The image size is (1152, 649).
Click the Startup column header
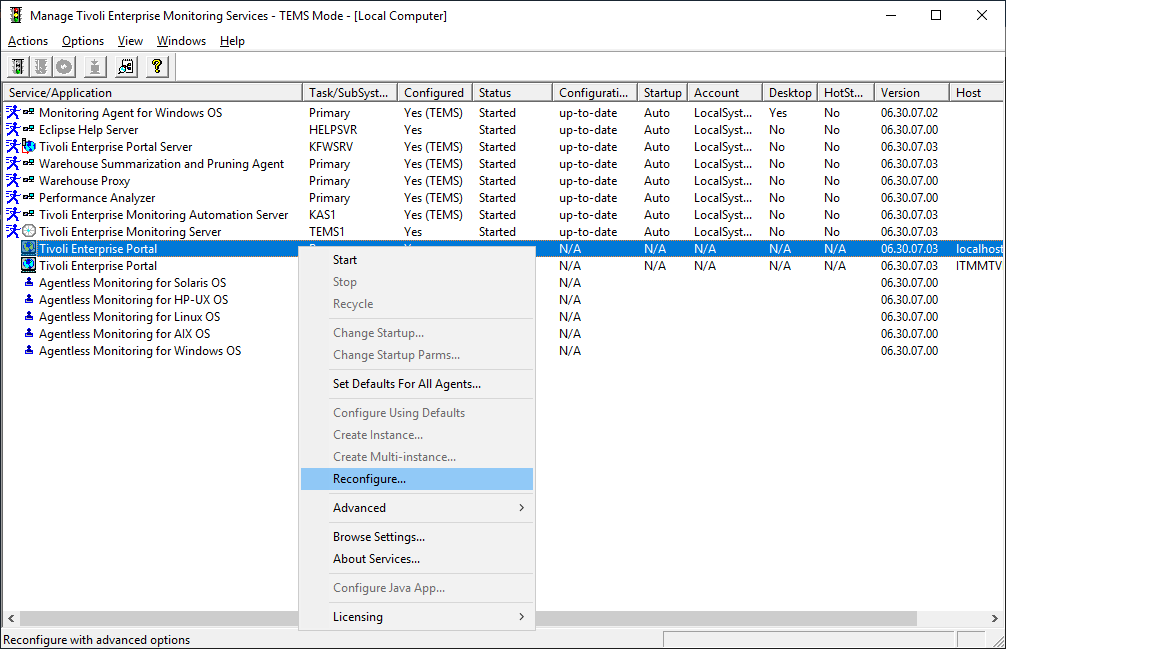(x=663, y=93)
